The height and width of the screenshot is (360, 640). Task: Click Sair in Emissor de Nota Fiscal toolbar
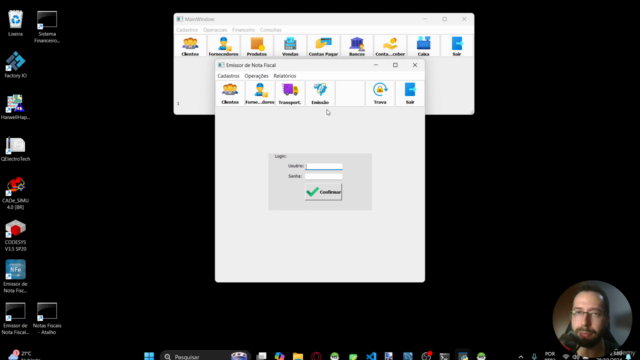pyautogui.click(x=410, y=93)
